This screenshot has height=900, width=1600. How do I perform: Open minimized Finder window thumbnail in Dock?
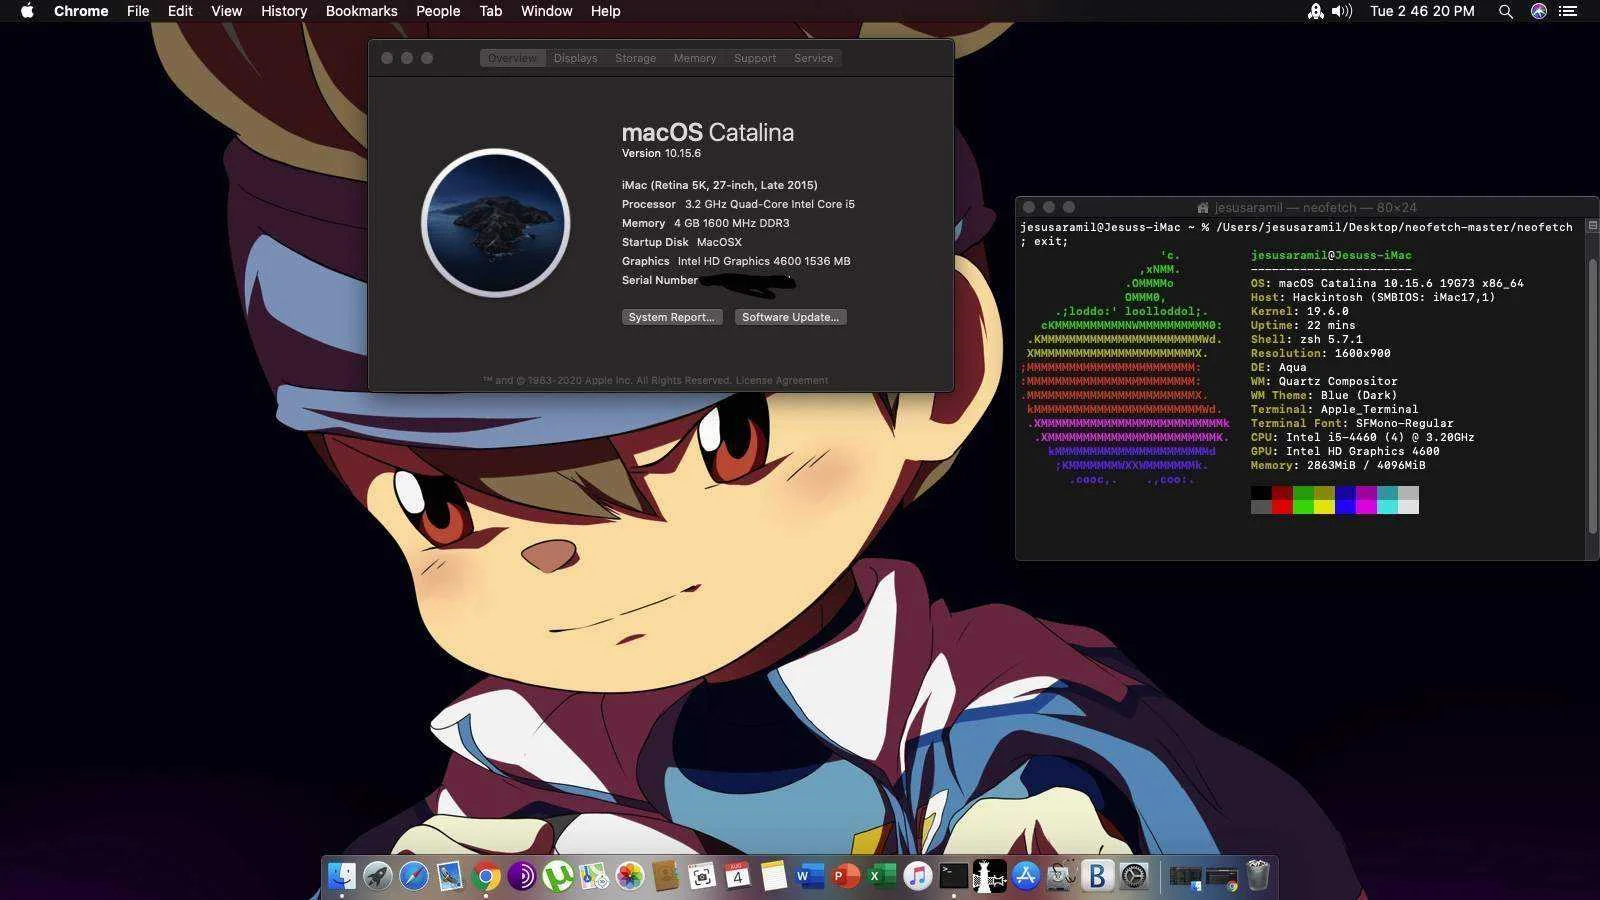pyautogui.click(x=1185, y=878)
